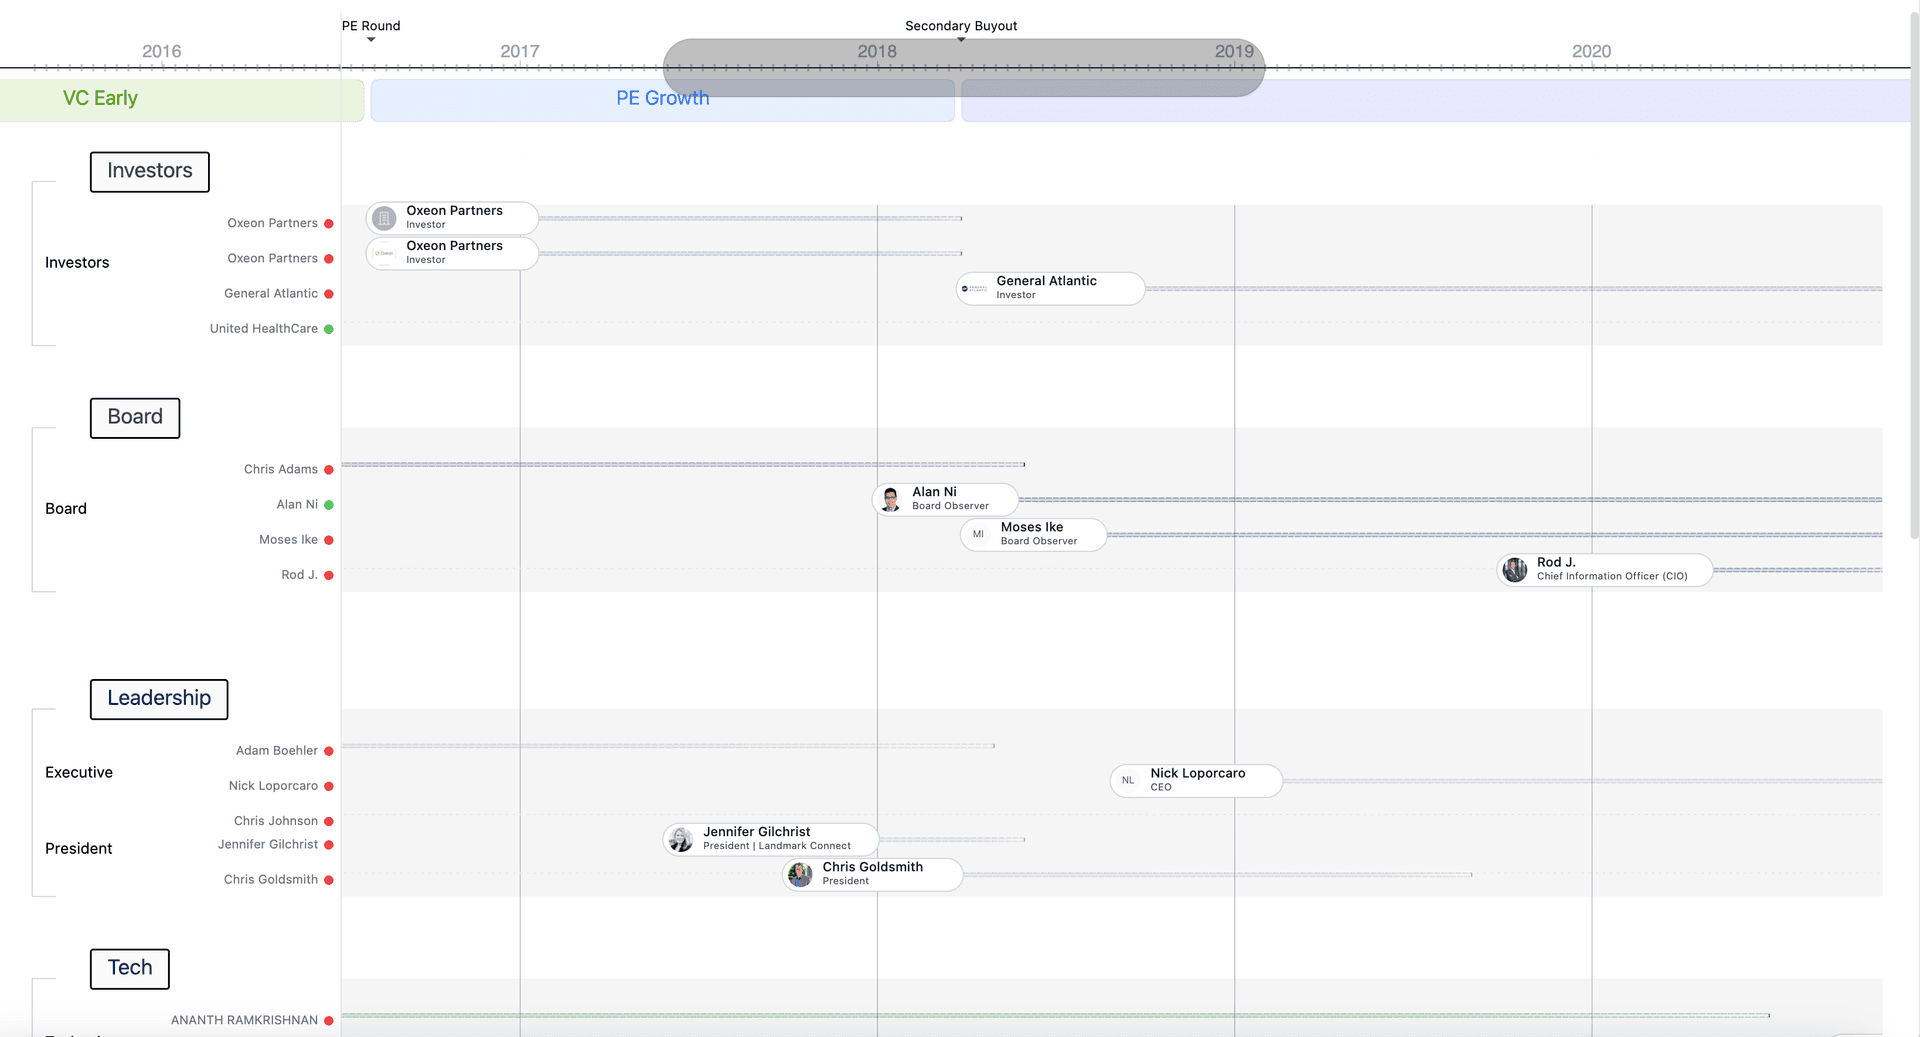
Task: Toggle the red dot beside Chris Adams
Action: click(x=329, y=470)
